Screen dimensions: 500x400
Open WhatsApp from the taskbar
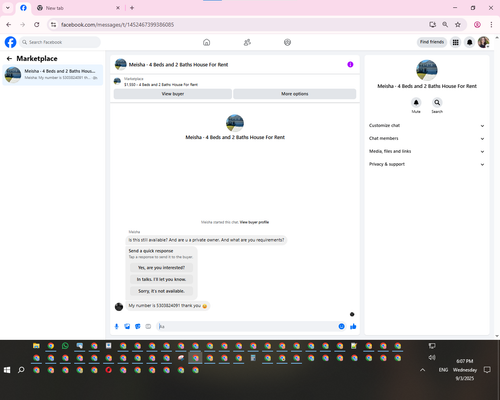point(65,346)
